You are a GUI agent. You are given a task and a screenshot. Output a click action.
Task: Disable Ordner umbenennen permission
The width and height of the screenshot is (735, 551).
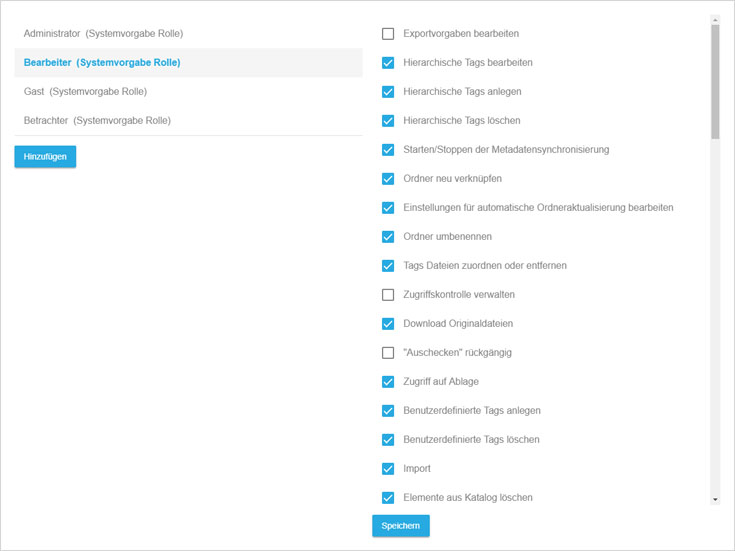pyautogui.click(x=388, y=237)
